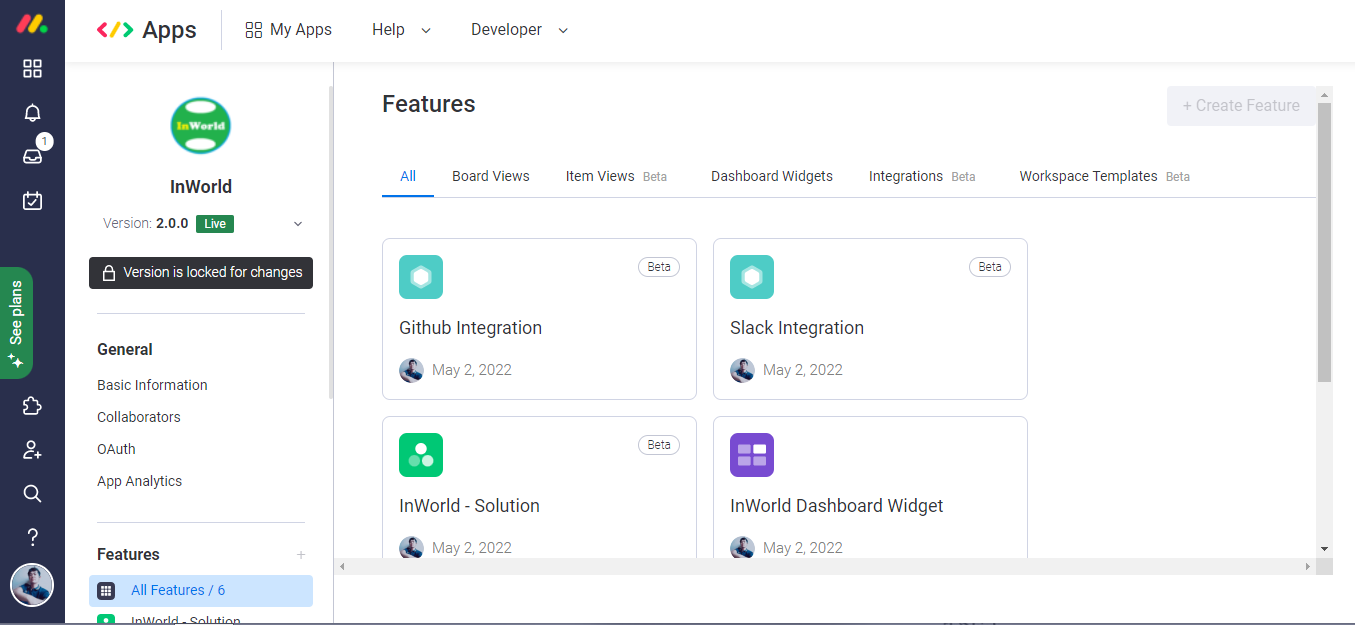Open the search magnifier icon
The height and width of the screenshot is (625, 1355).
tap(32, 494)
